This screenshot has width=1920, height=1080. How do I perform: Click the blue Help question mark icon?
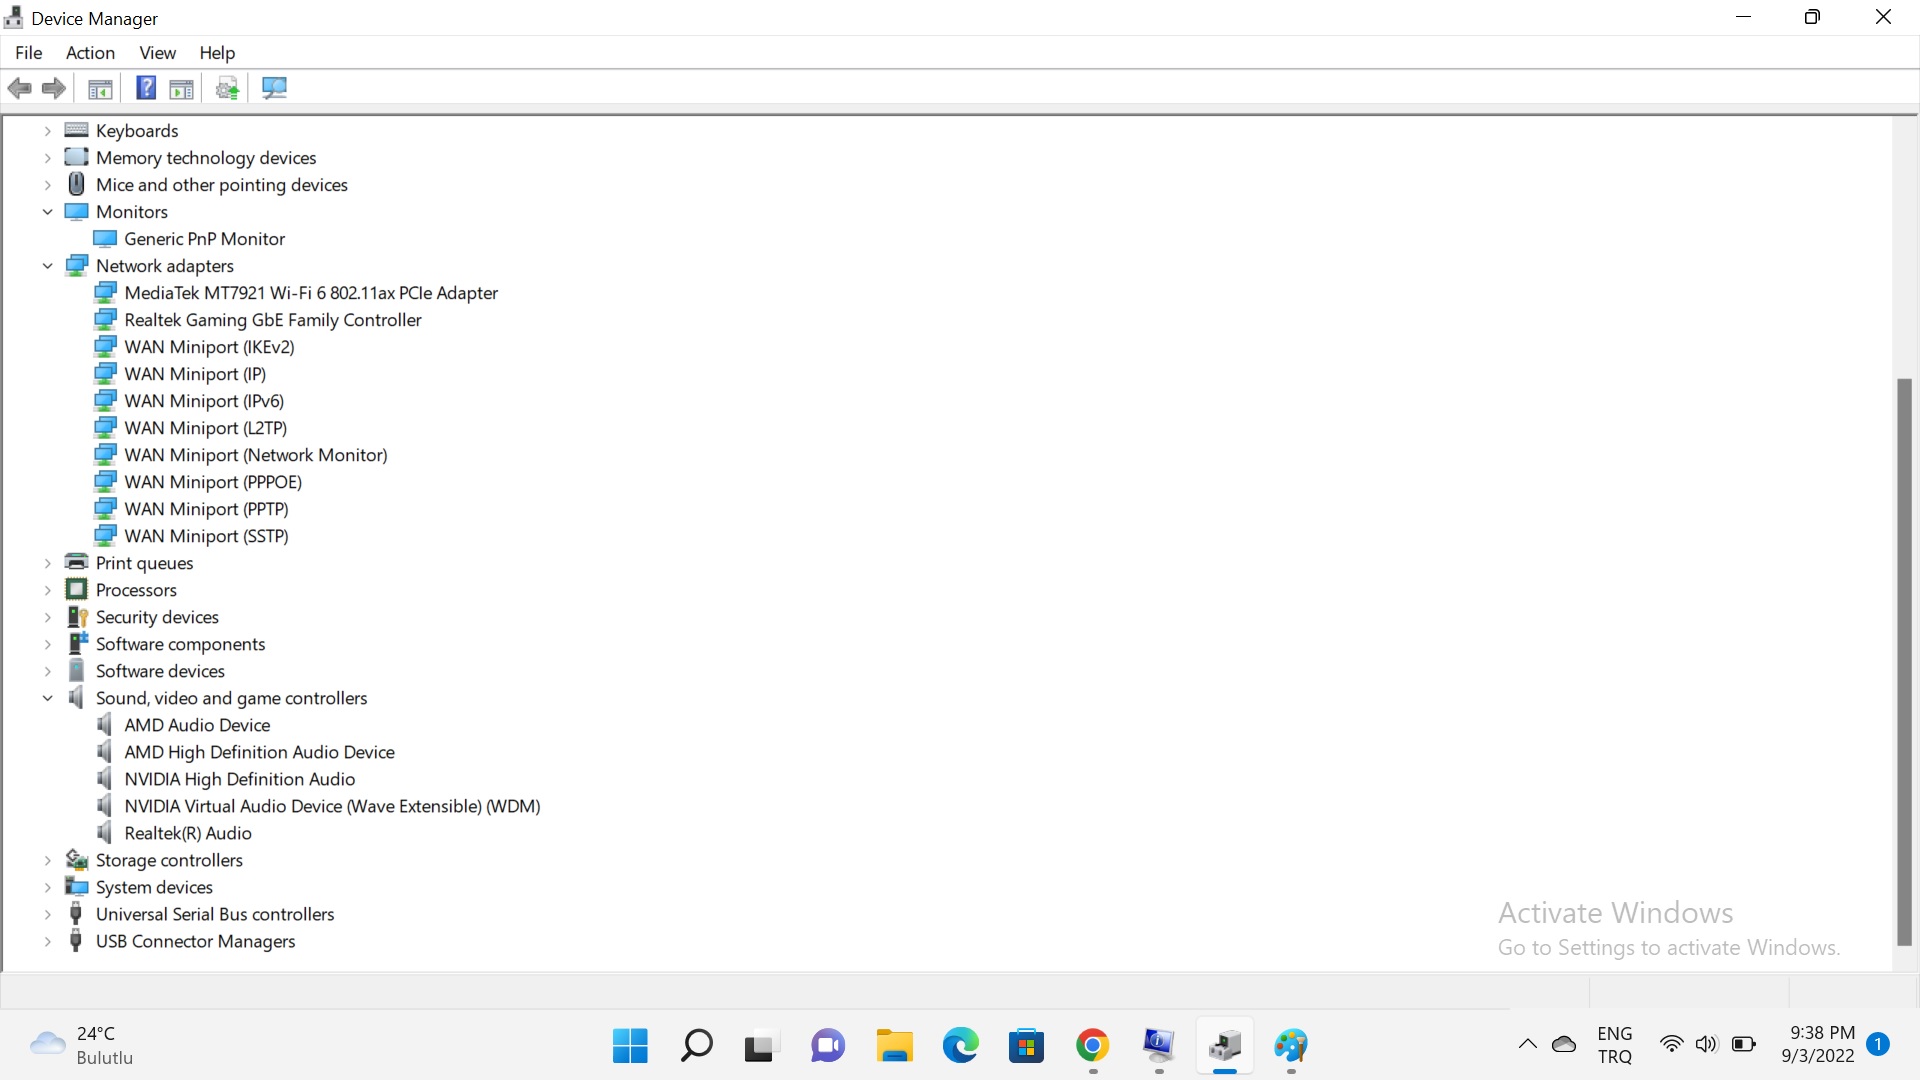pyautogui.click(x=146, y=88)
